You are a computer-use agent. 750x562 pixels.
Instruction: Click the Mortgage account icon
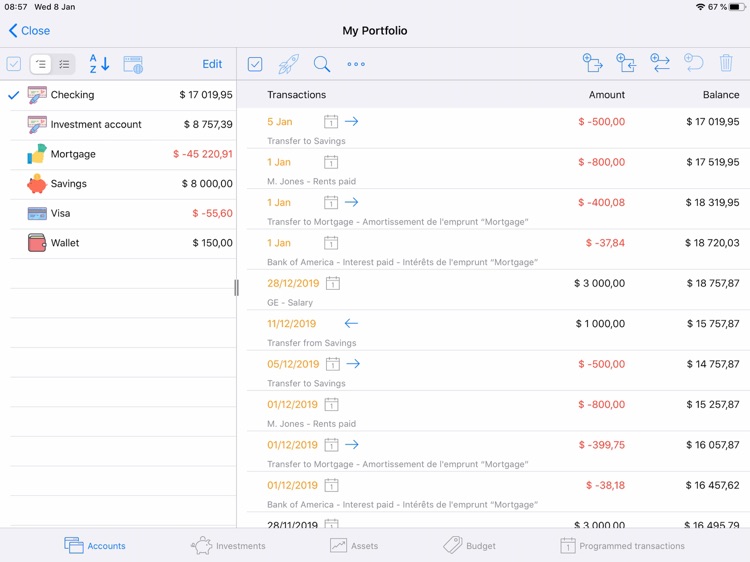[x=37, y=154]
